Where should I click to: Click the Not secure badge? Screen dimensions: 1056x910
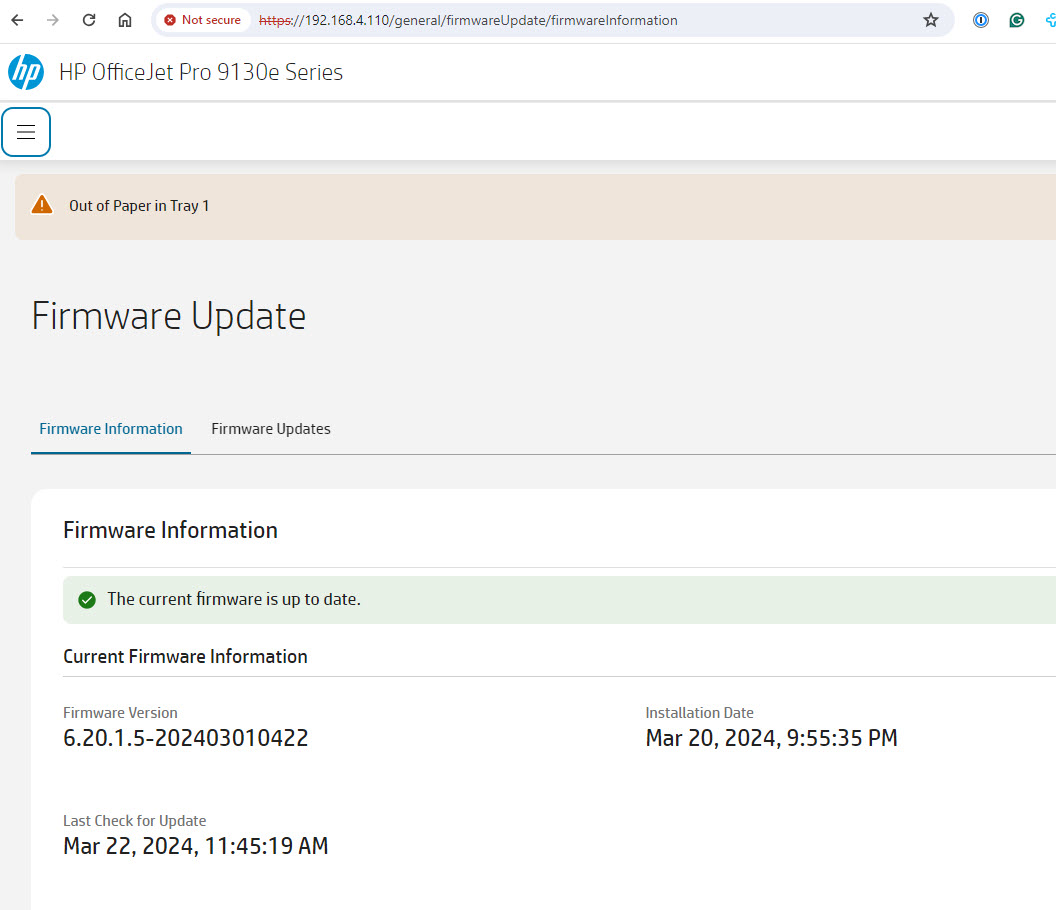tap(203, 20)
